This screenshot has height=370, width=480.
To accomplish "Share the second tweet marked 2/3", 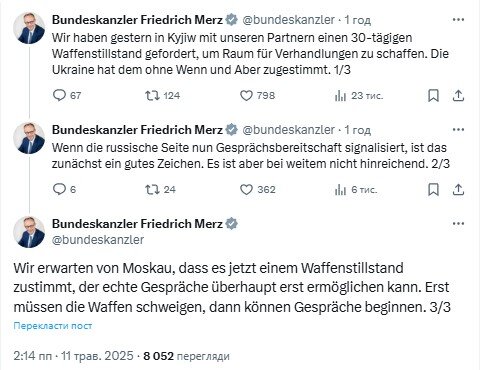I will coord(458,190).
